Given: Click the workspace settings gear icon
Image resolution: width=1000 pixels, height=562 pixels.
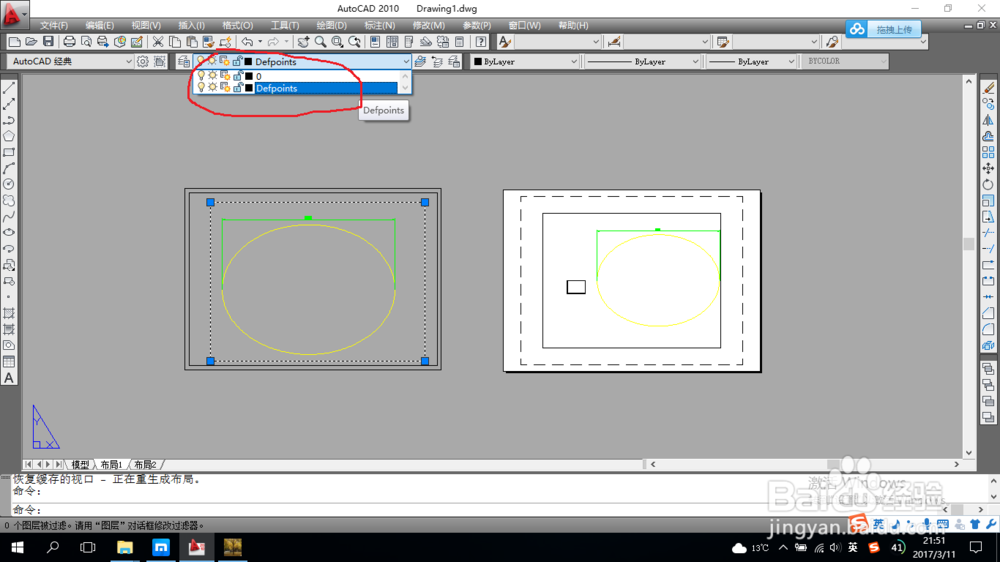Looking at the screenshot, I should point(143,61).
